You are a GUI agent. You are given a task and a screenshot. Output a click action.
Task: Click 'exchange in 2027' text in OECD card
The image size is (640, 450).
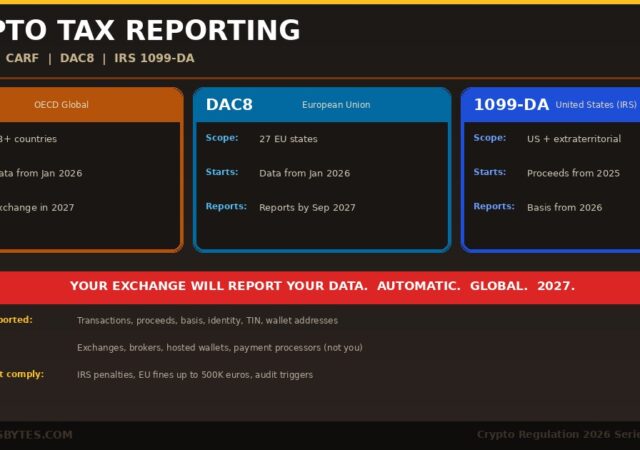tap(36, 207)
